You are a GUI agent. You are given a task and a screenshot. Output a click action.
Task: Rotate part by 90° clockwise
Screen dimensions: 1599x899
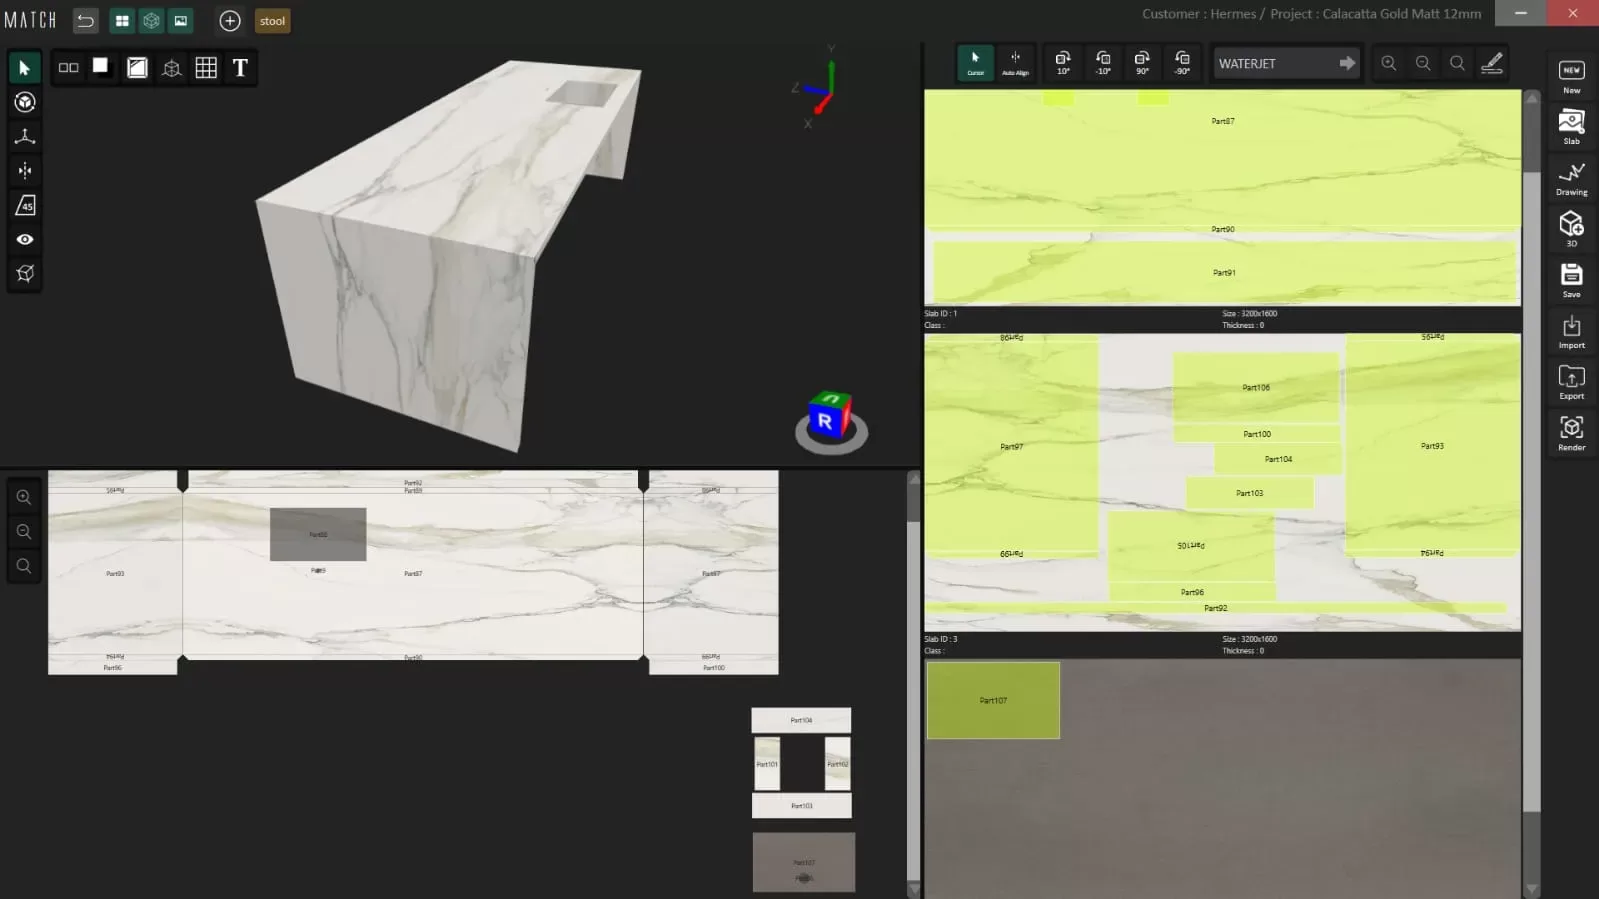click(1142, 63)
